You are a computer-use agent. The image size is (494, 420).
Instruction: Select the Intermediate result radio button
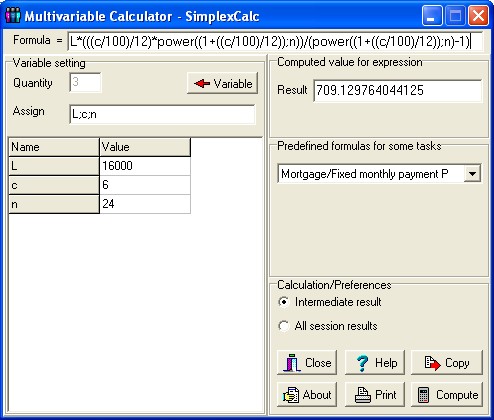(x=284, y=302)
